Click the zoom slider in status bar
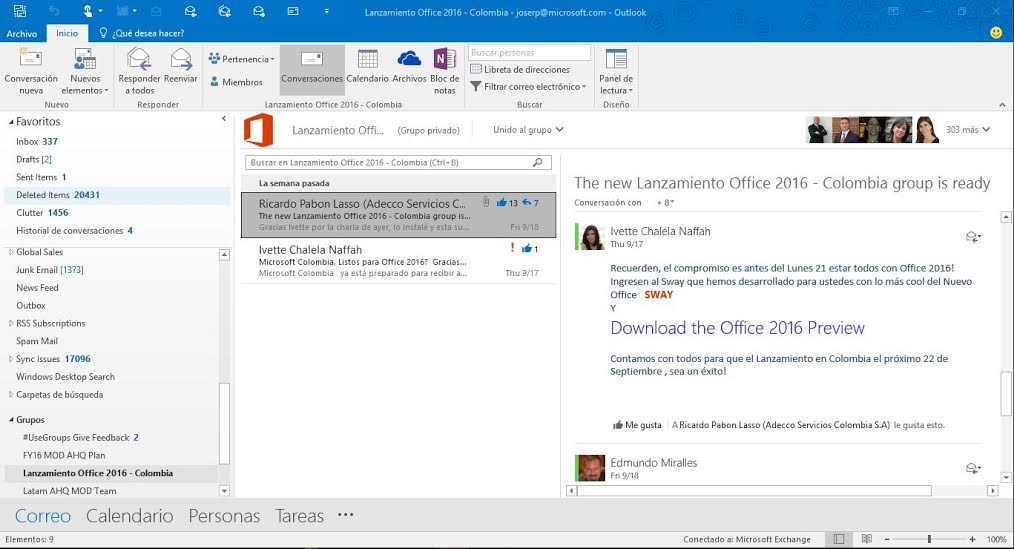The height and width of the screenshot is (549, 1014). pyautogui.click(x=929, y=540)
